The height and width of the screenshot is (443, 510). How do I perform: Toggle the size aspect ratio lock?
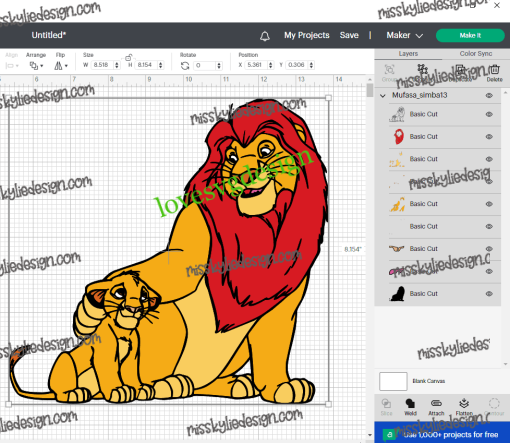click(x=129, y=57)
